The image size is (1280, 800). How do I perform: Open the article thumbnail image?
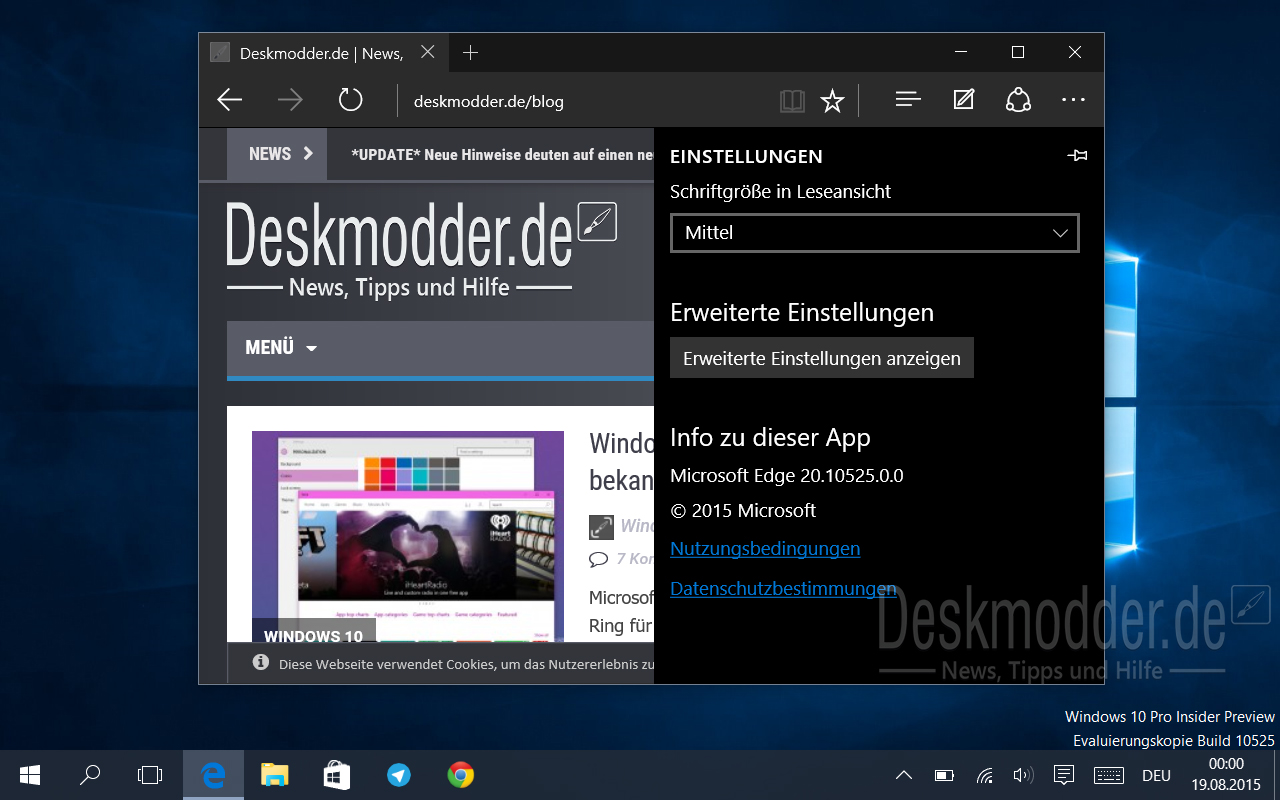point(408,536)
